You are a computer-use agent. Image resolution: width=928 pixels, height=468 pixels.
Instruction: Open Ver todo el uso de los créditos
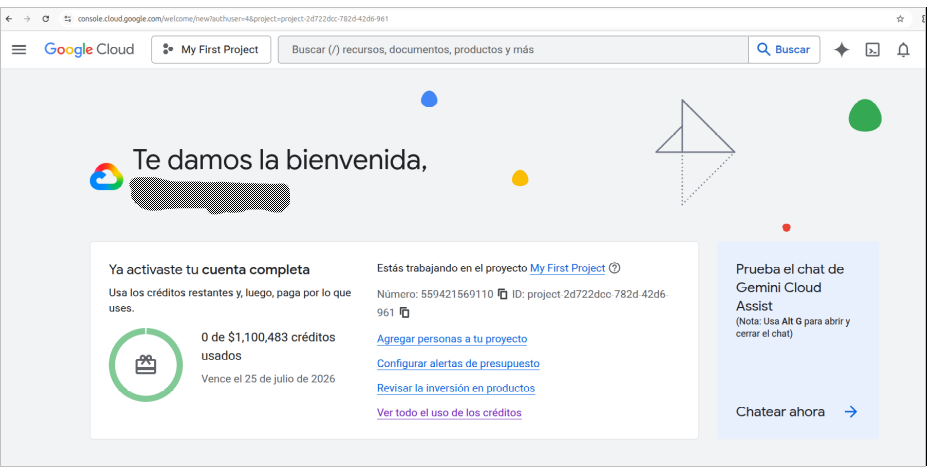point(449,413)
